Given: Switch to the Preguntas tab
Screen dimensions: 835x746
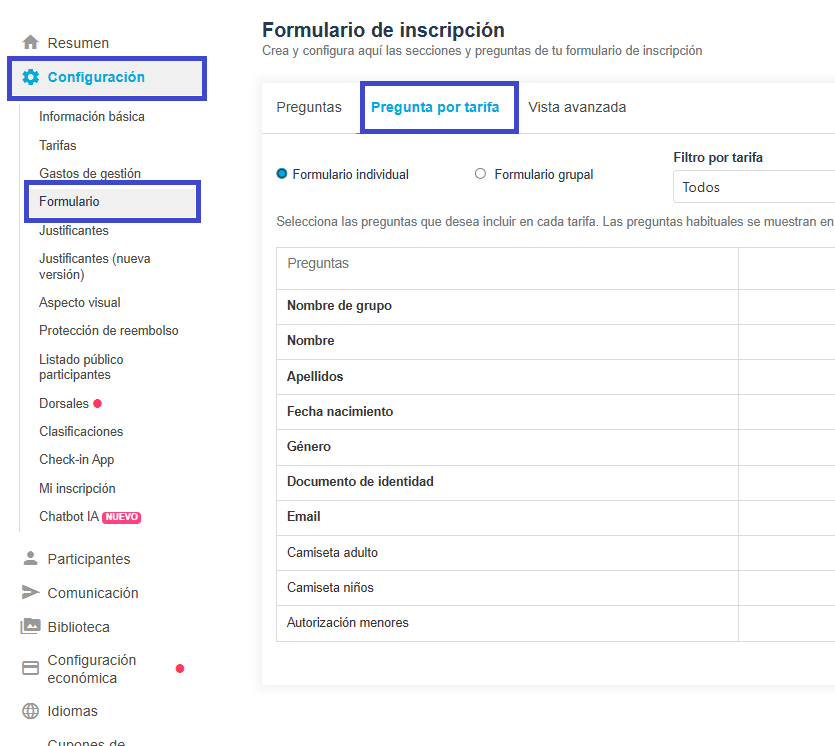Looking at the screenshot, I should point(309,107).
